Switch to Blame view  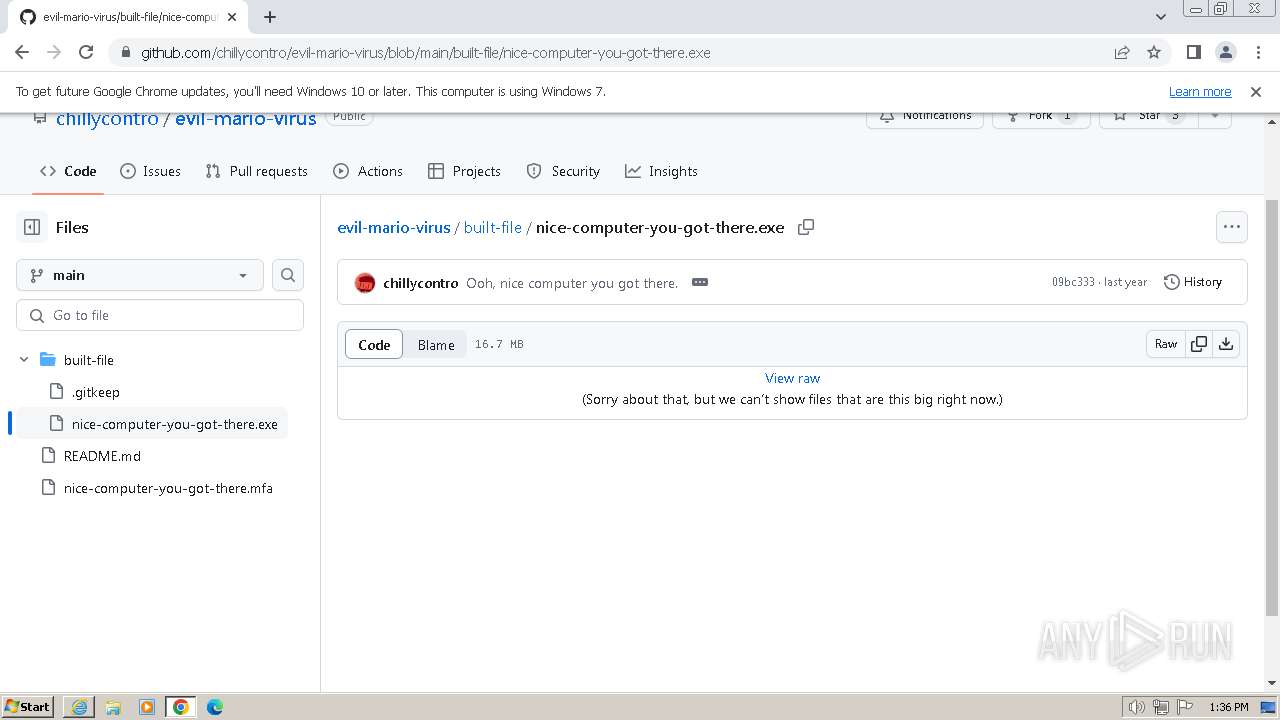click(x=436, y=344)
